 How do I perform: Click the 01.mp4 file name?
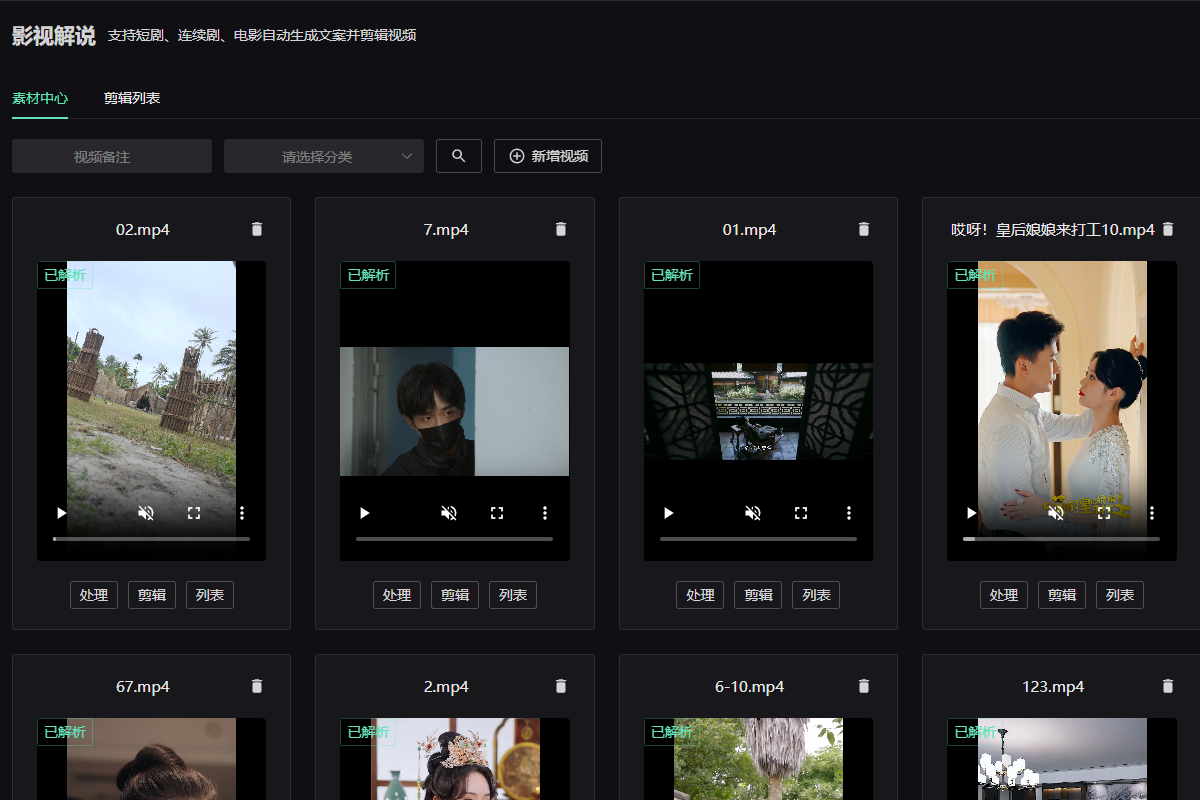point(750,230)
